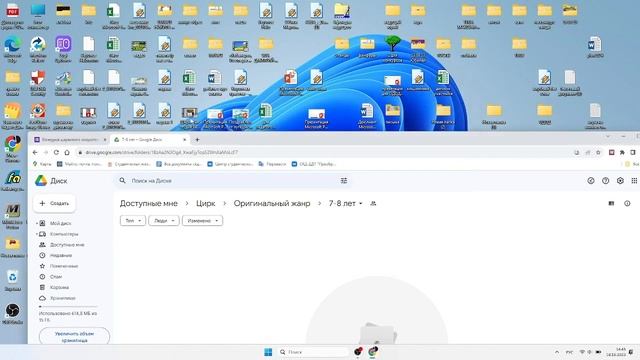Open the PDF document on the desktop
This screenshot has width=640, height=360.
tap(12, 16)
